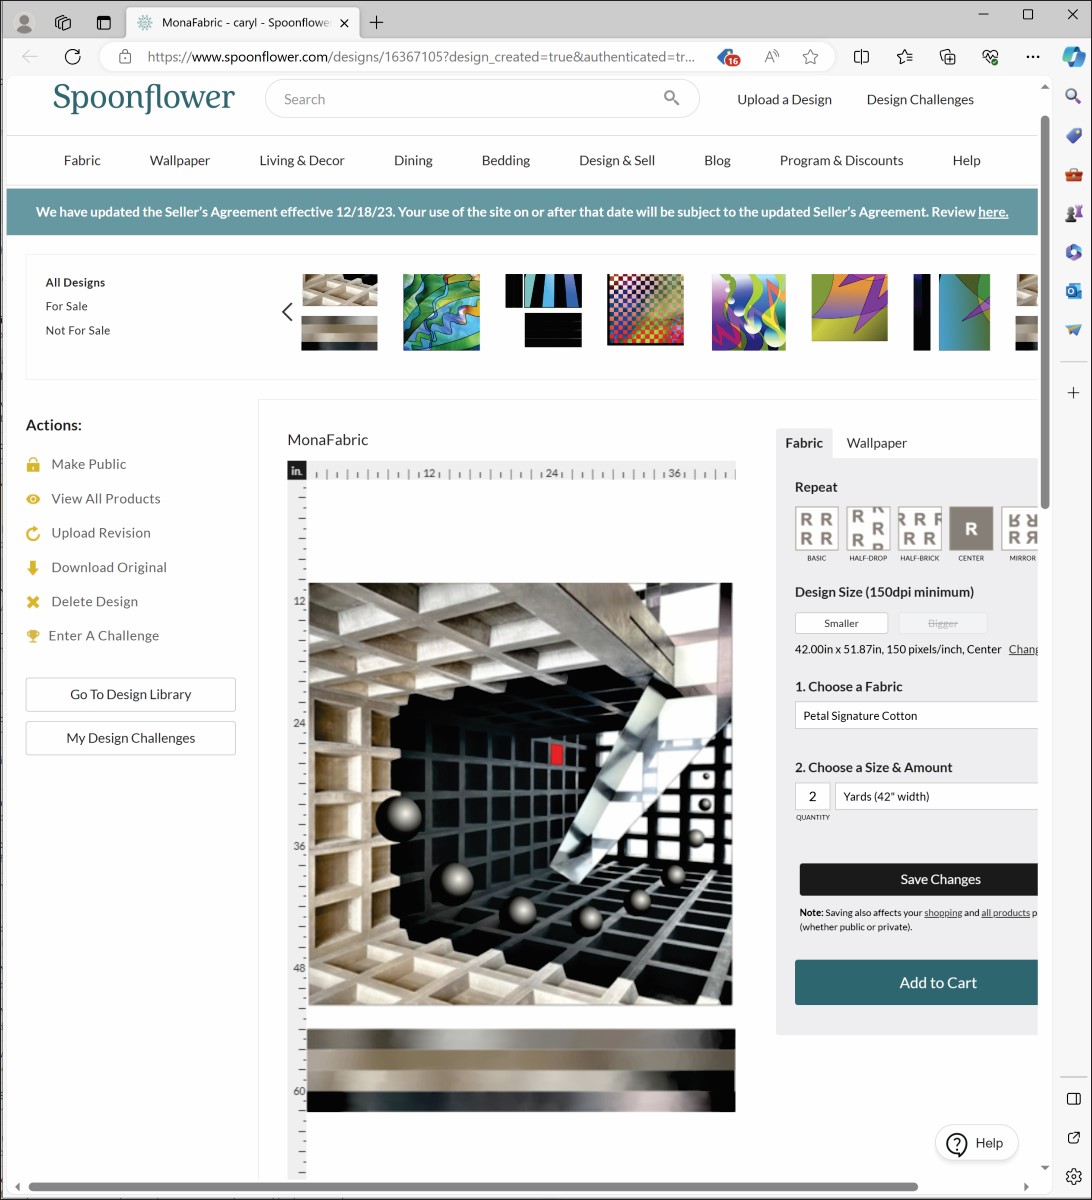The height and width of the screenshot is (1200, 1092).
Task: Click the read aloud icon in address bar
Action: point(771,57)
